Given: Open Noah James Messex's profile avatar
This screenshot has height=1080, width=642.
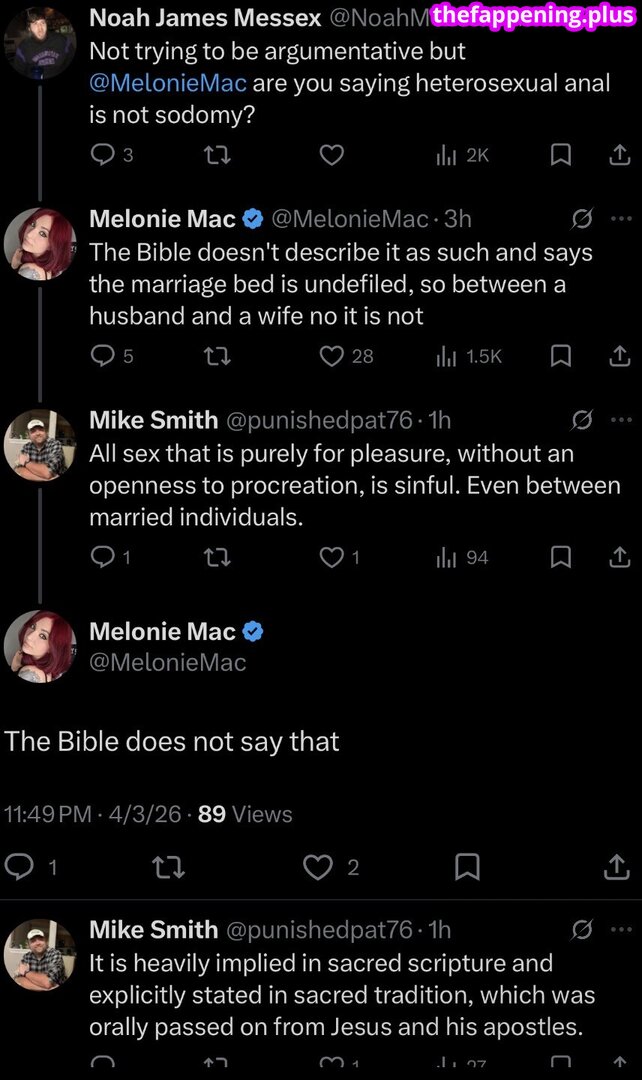Looking at the screenshot, I should click(40, 40).
